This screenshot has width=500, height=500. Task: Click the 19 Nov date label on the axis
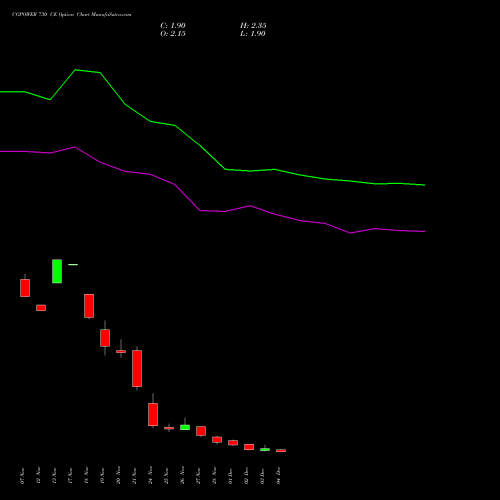click(102, 476)
